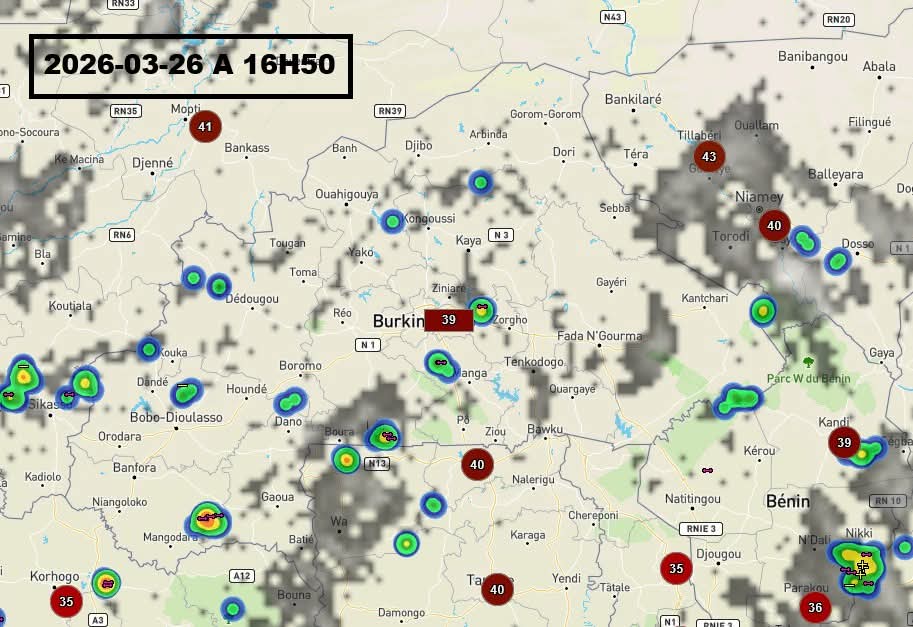Image resolution: width=913 pixels, height=627 pixels.
Task: Select the Natitingou city label
Action: (x=692, y=498)
